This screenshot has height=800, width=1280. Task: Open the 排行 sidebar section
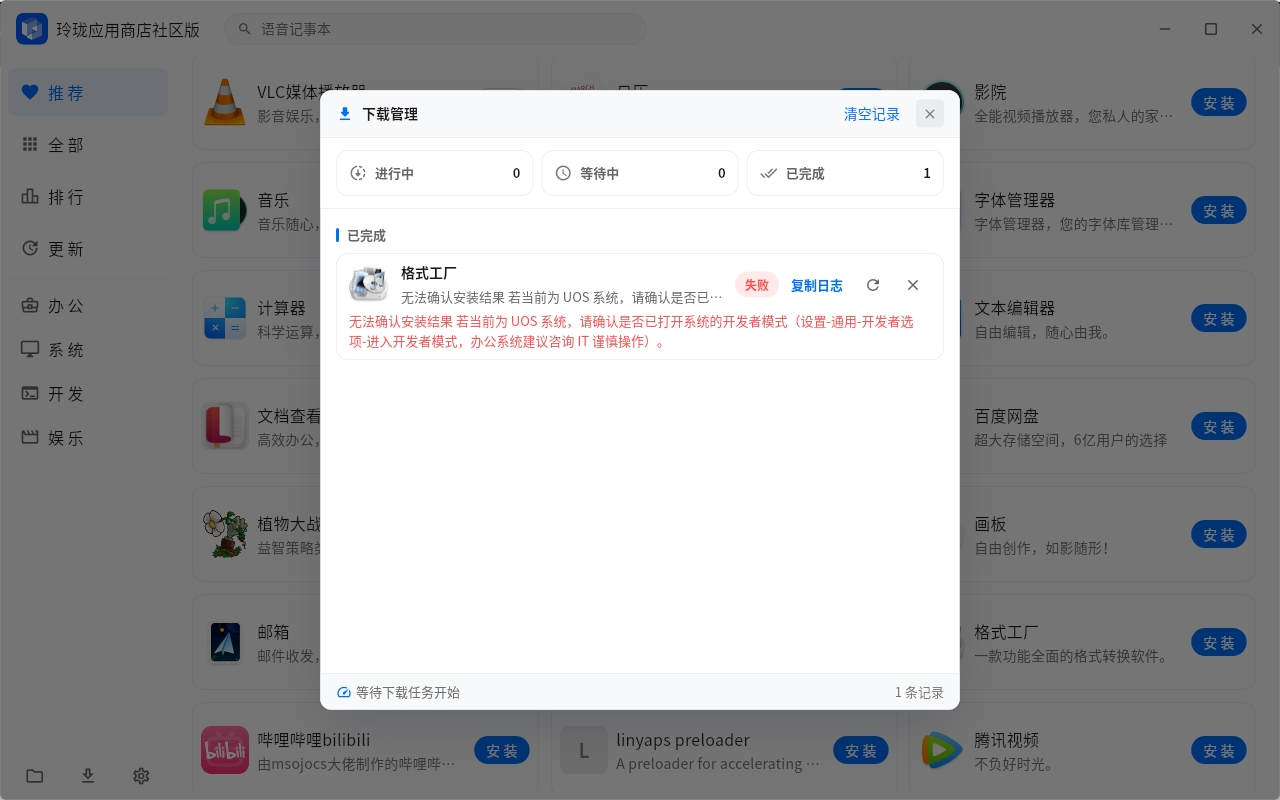[88, 197]
